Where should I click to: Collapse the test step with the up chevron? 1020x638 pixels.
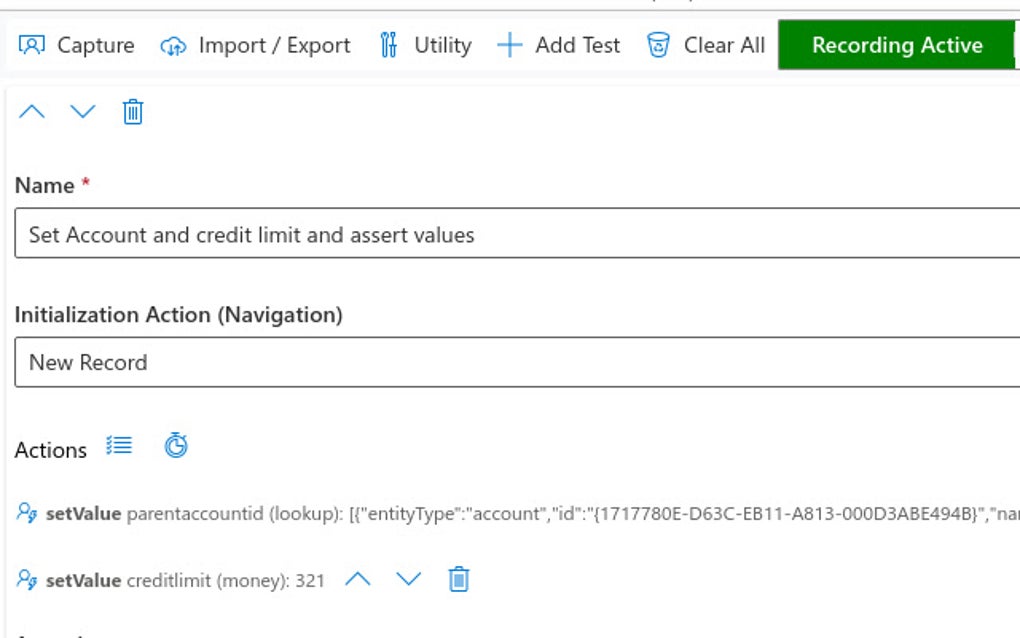33,112
